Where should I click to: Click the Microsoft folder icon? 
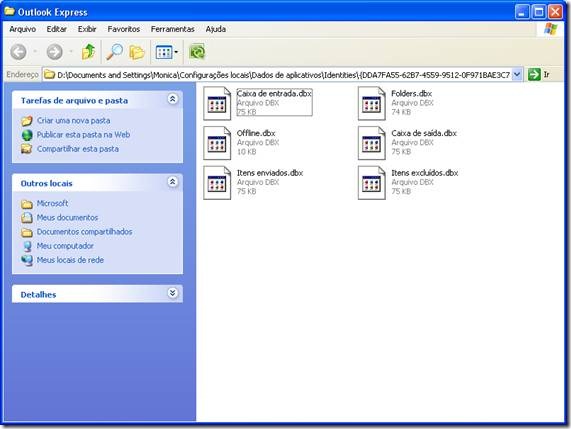pyautogui.click(x=27, y=204)
